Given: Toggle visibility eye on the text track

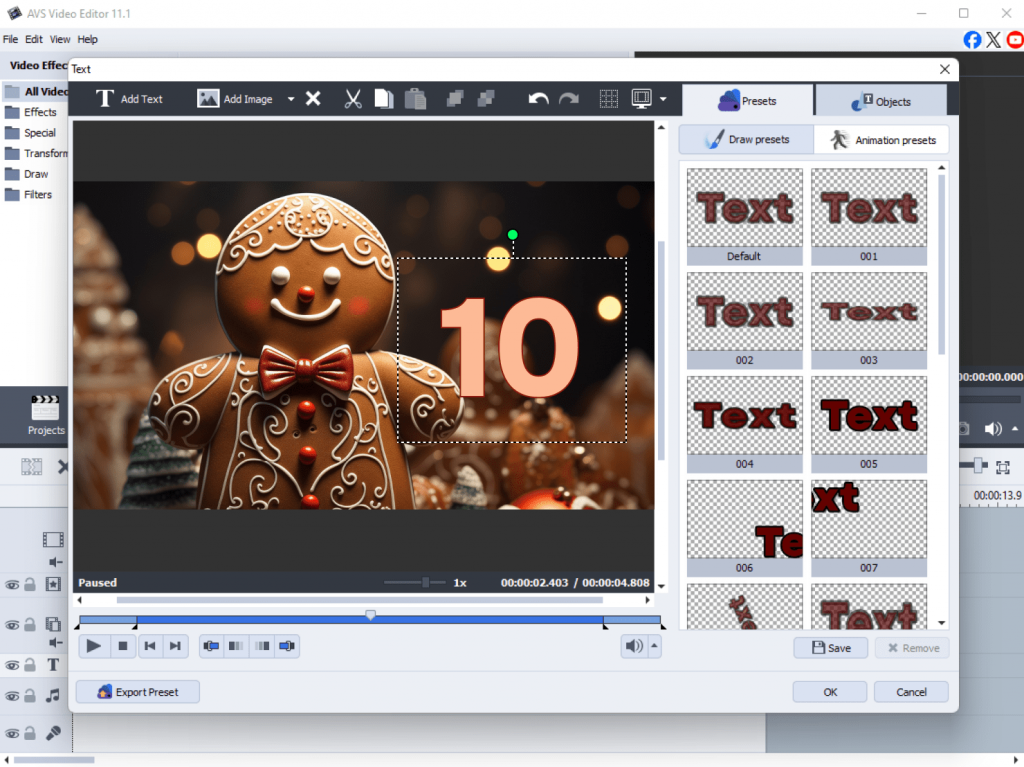Looking at the screenshot, I should pyautogui.click(x=13, y=665).
